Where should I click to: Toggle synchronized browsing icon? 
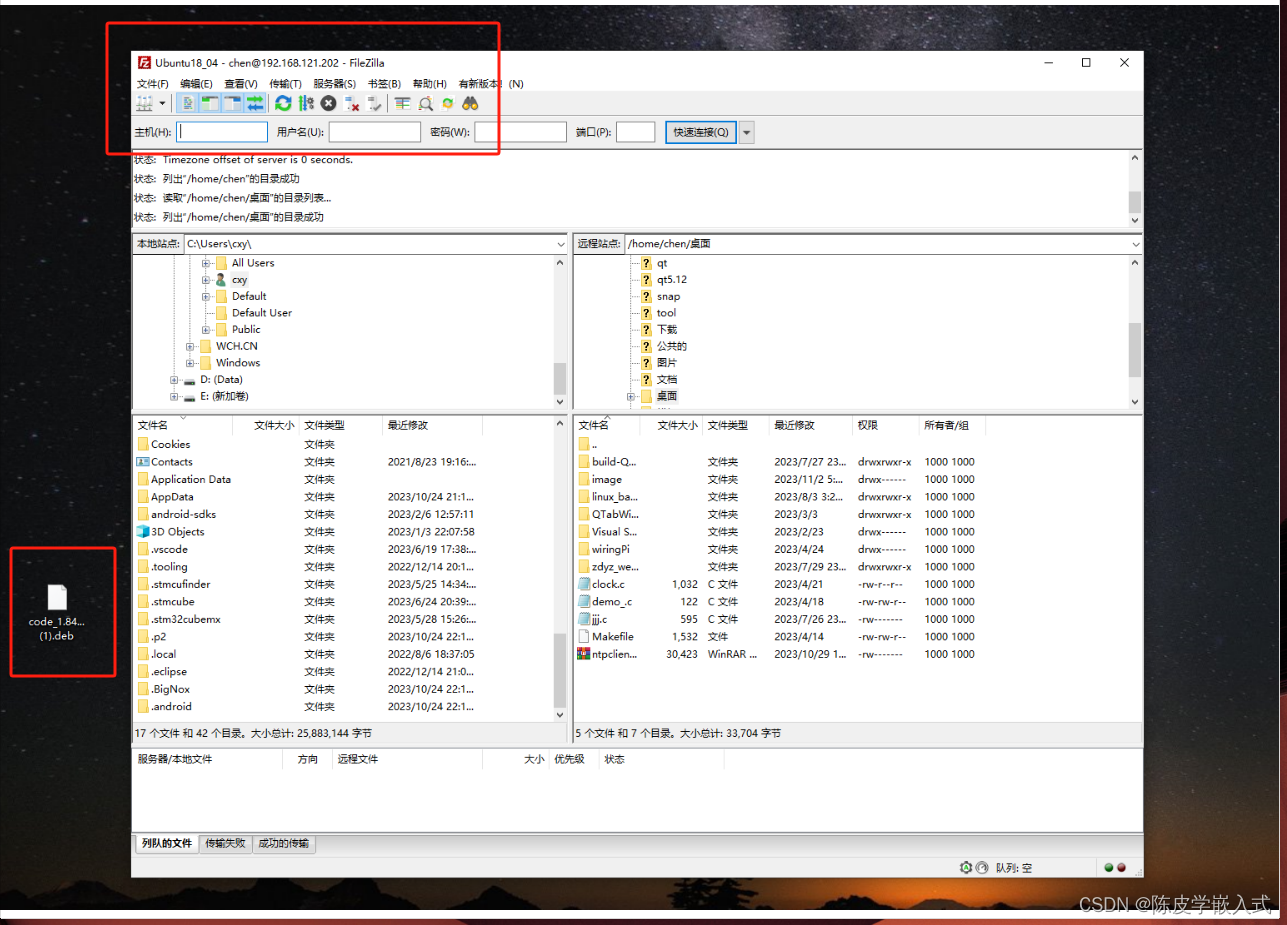(x=447, y=103)
